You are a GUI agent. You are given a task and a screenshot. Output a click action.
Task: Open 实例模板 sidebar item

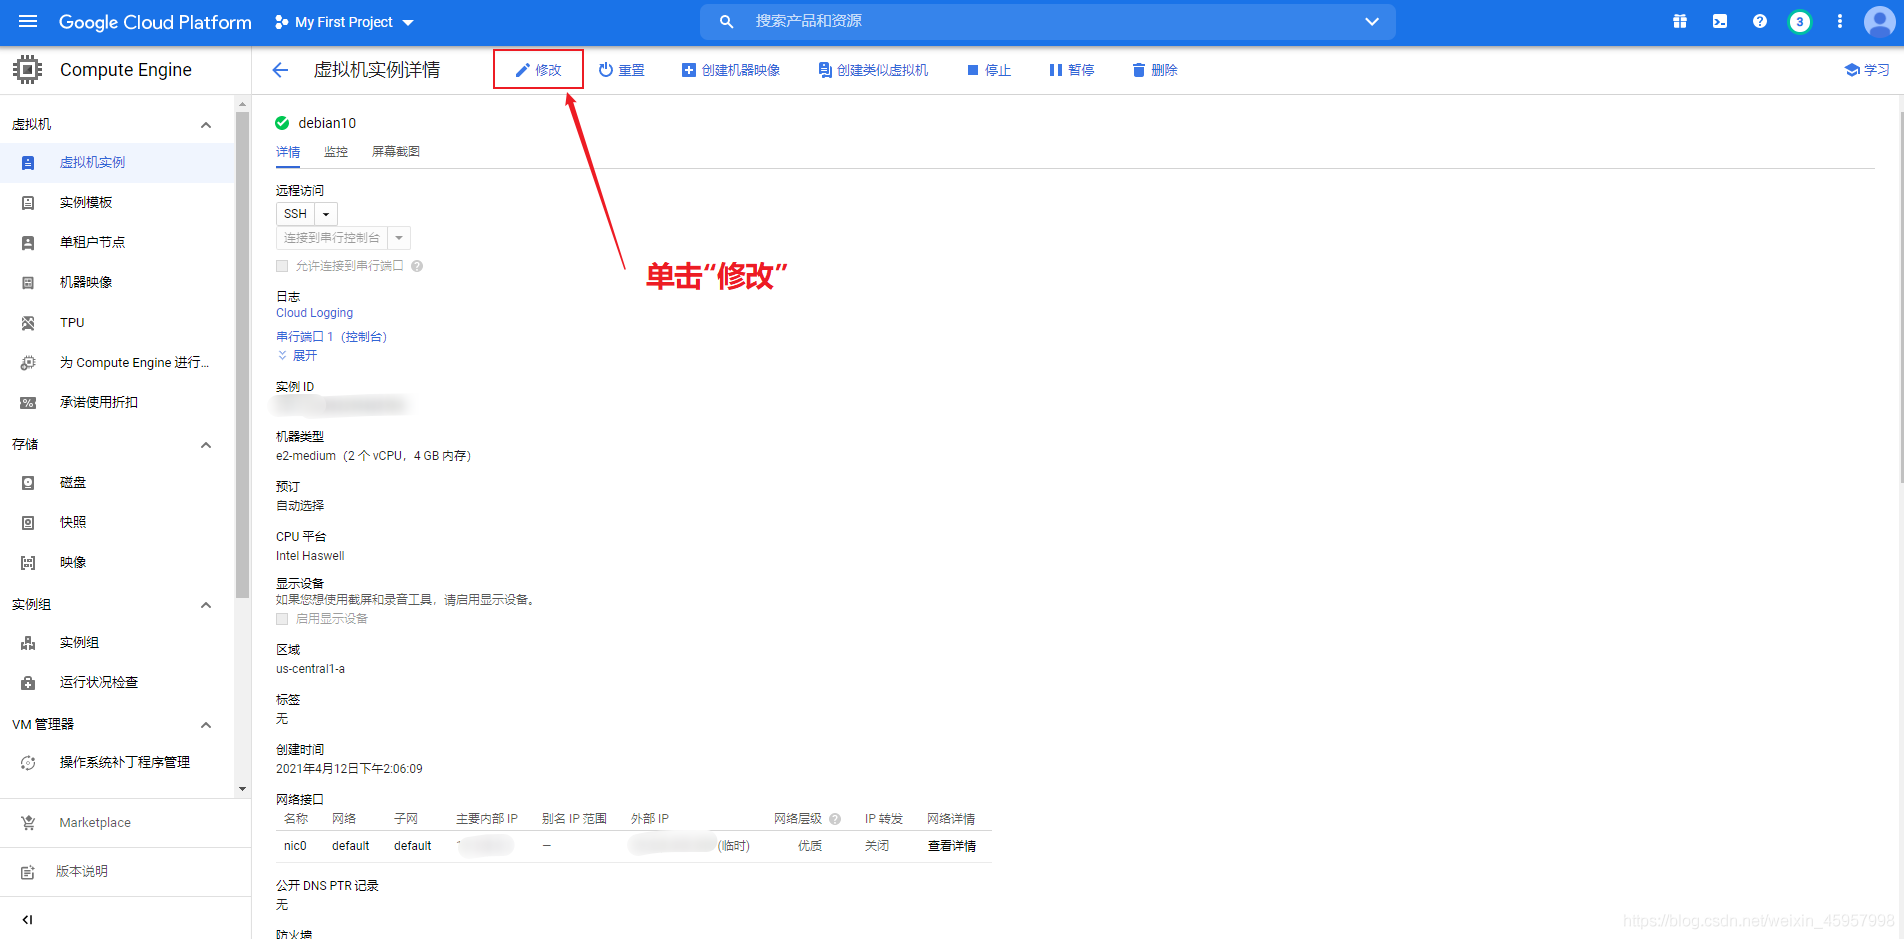tap(117, 202)
